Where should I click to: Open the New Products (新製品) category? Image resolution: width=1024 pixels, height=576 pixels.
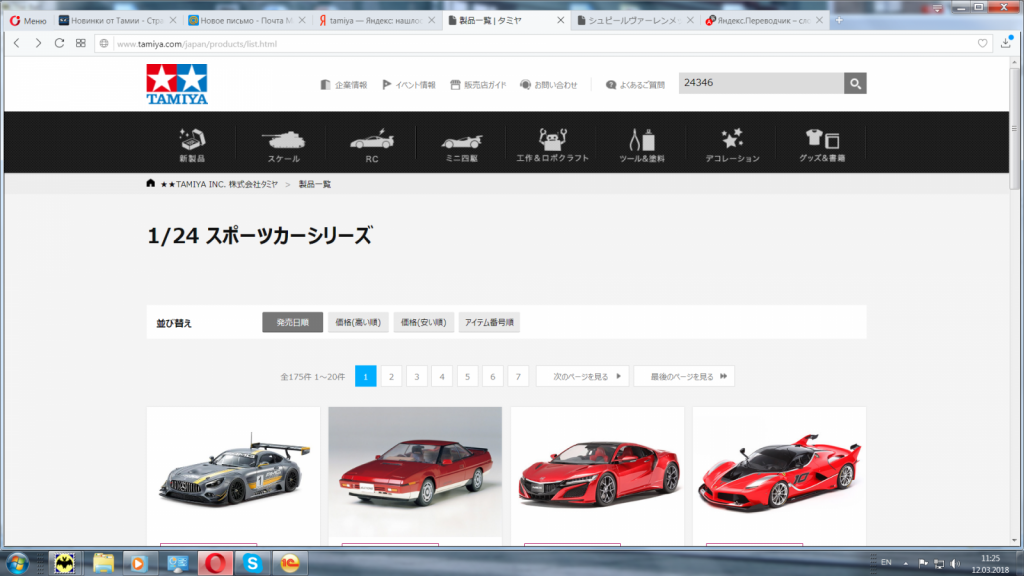(191, 144)
